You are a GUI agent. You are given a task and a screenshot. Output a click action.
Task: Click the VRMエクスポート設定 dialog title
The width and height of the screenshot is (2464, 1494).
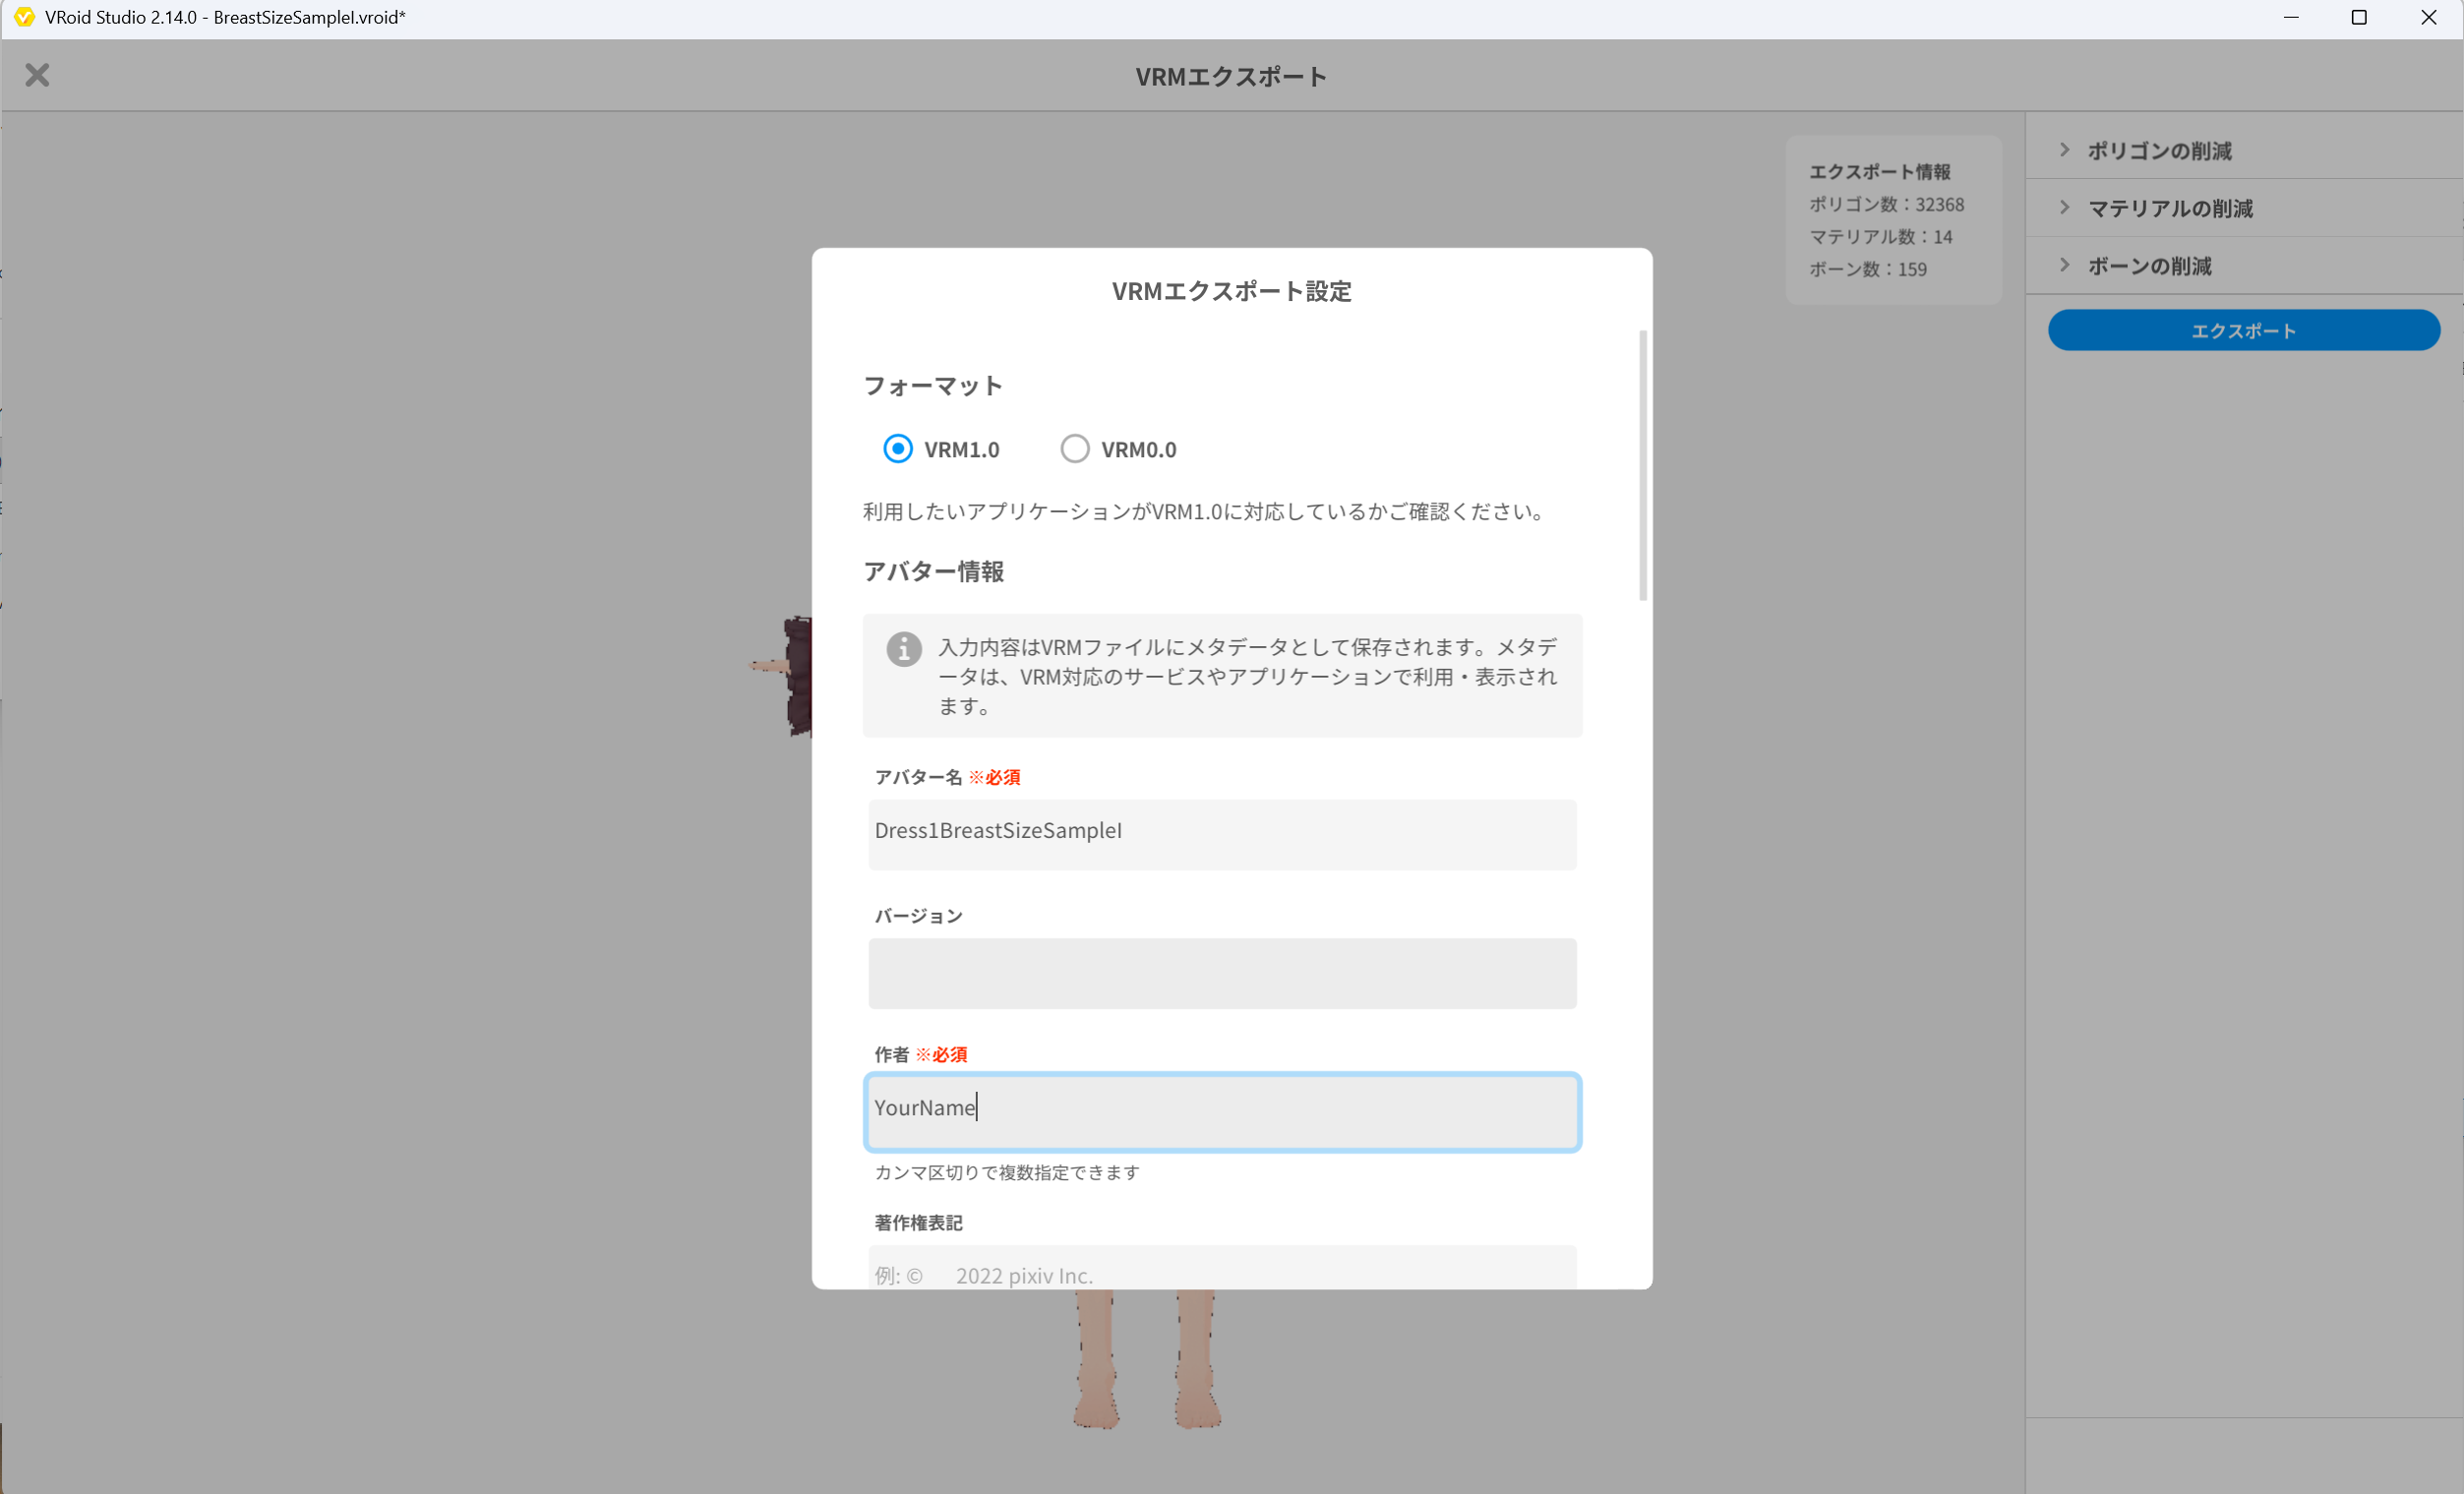[x=1231, y=291]
